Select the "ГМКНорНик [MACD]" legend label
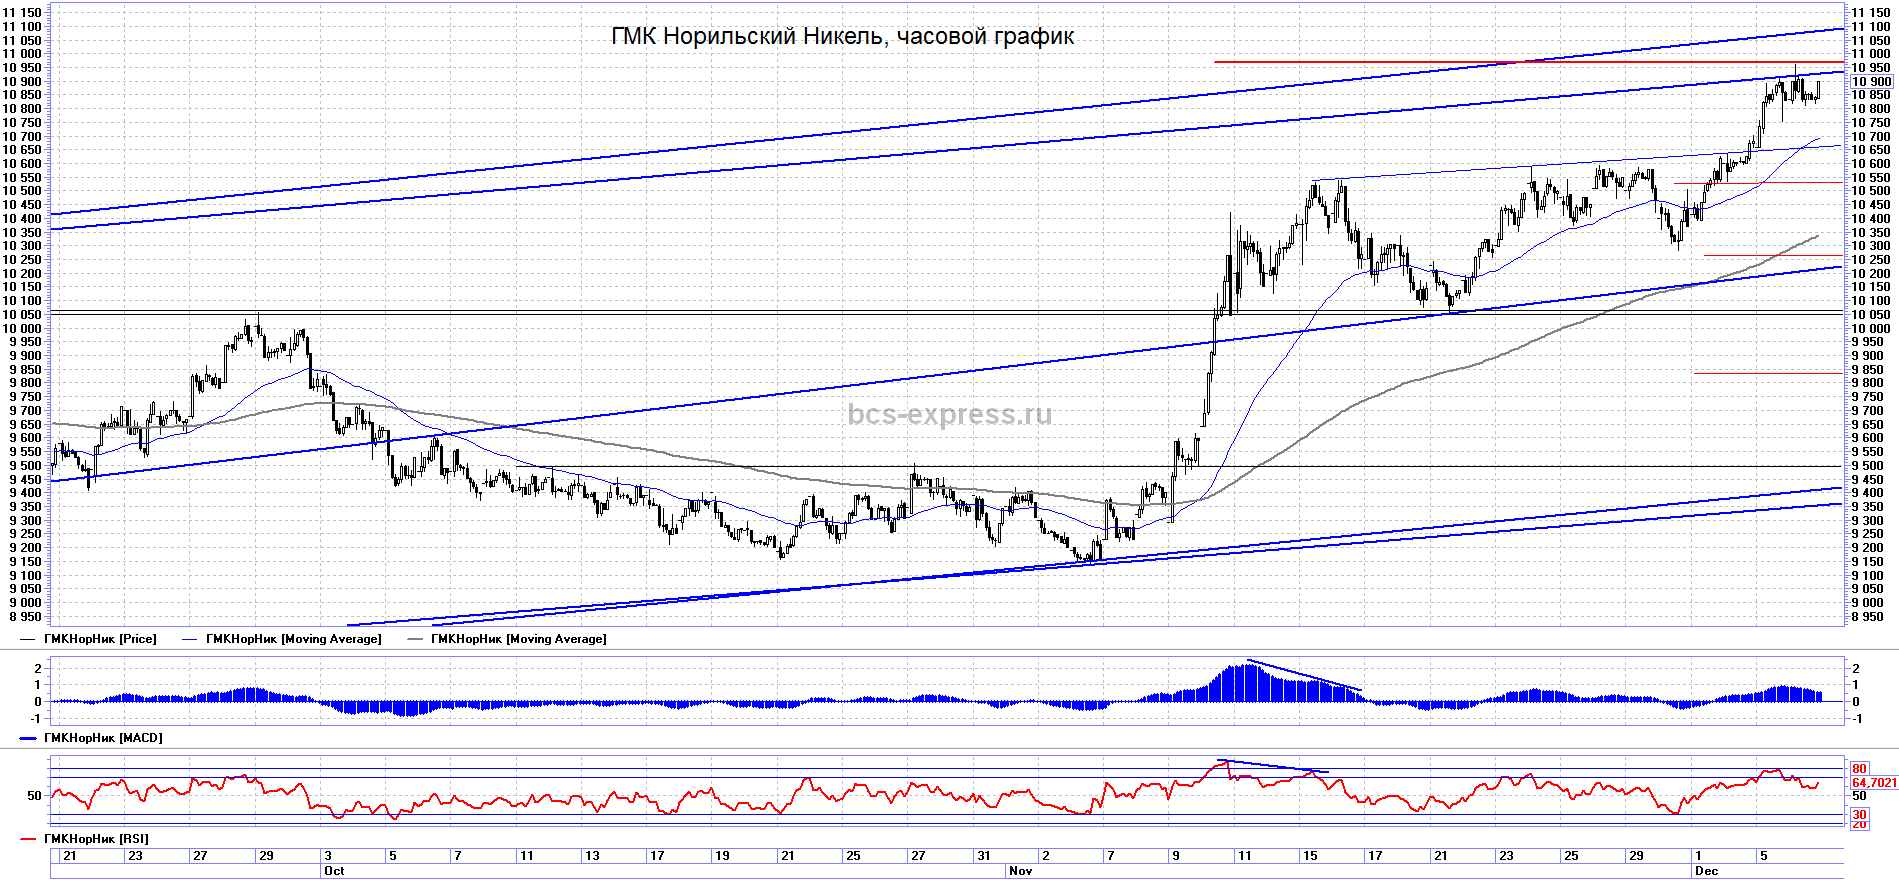 coord(103,738)
